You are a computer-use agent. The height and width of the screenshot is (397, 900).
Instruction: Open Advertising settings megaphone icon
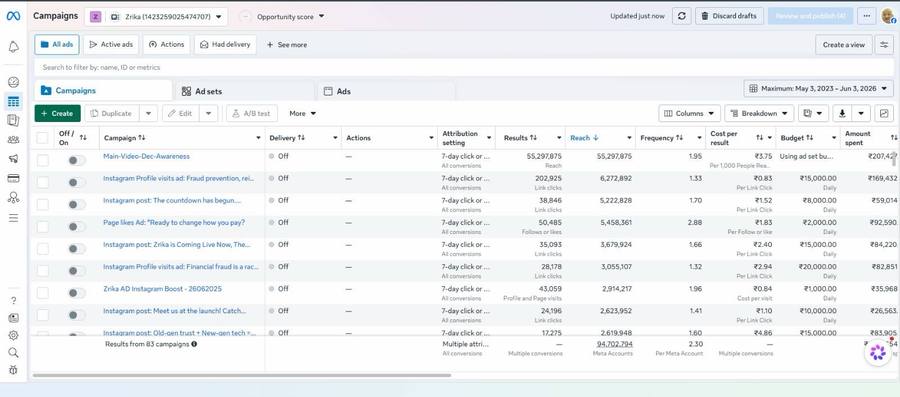tap(13, 159)
